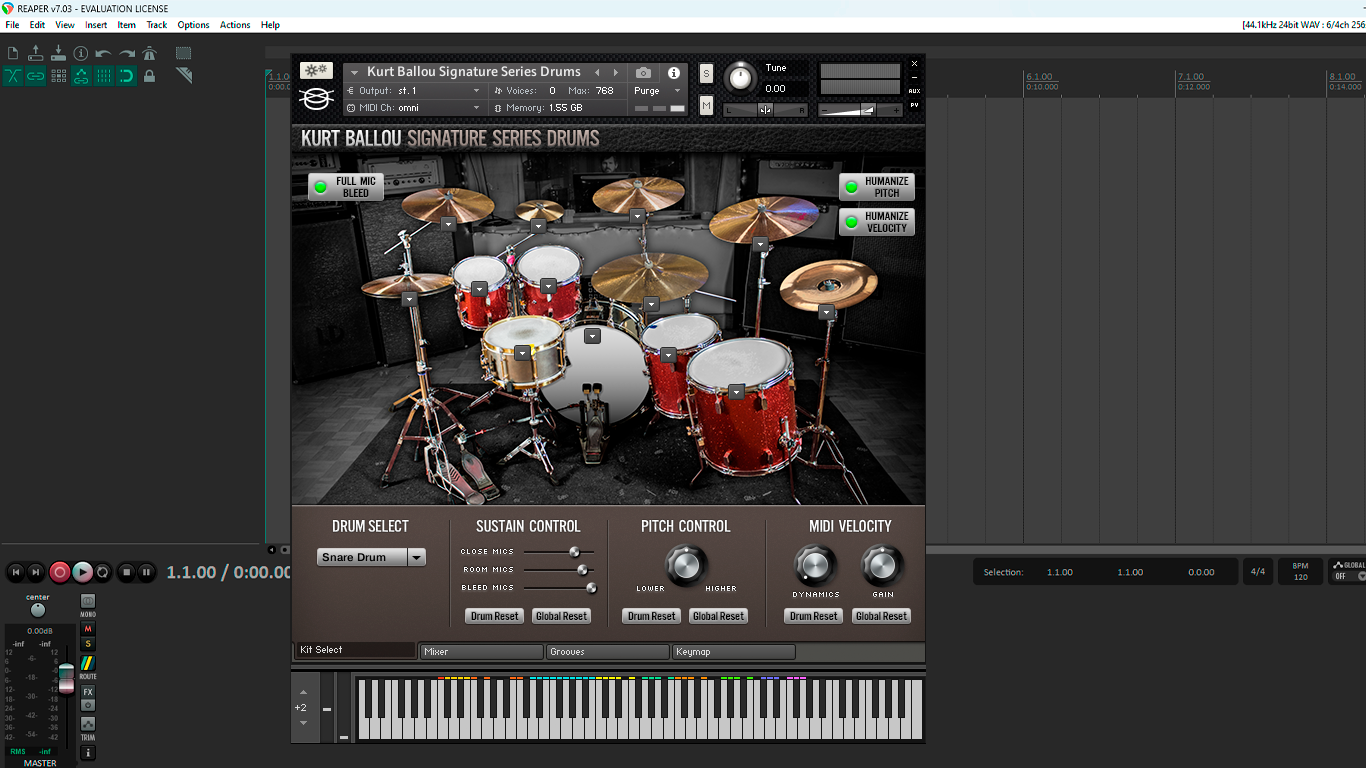This screenshot has height=768, width=1366.
Task: Click Global Reset under Pitch Control
Action: [x=718, y=616]
